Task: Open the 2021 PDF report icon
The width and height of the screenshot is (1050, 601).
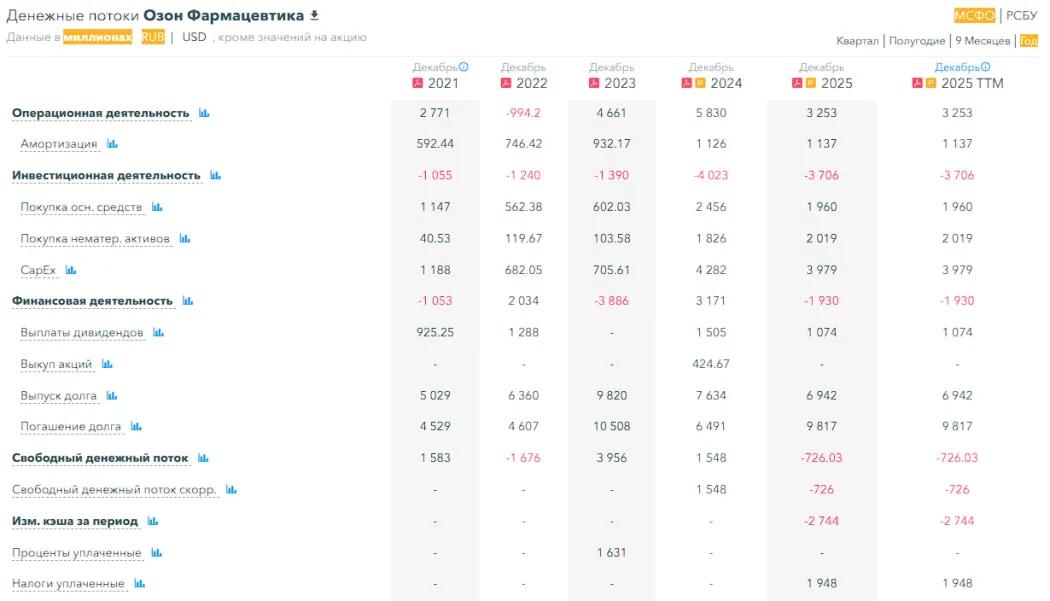Action: (x=418, y=83)
